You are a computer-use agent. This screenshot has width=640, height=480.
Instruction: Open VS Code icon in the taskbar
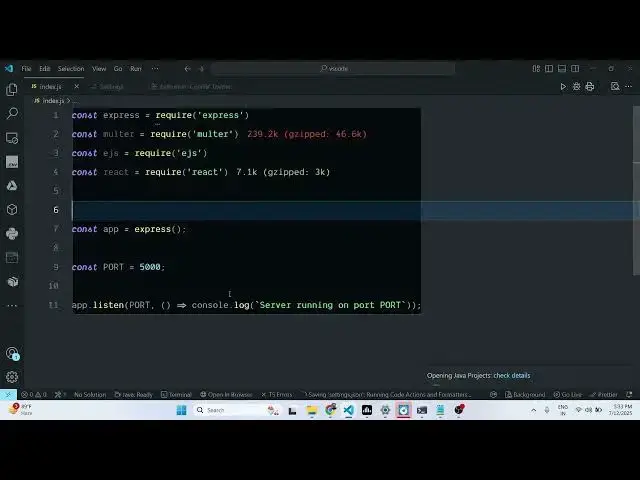(x=348, y=410)
